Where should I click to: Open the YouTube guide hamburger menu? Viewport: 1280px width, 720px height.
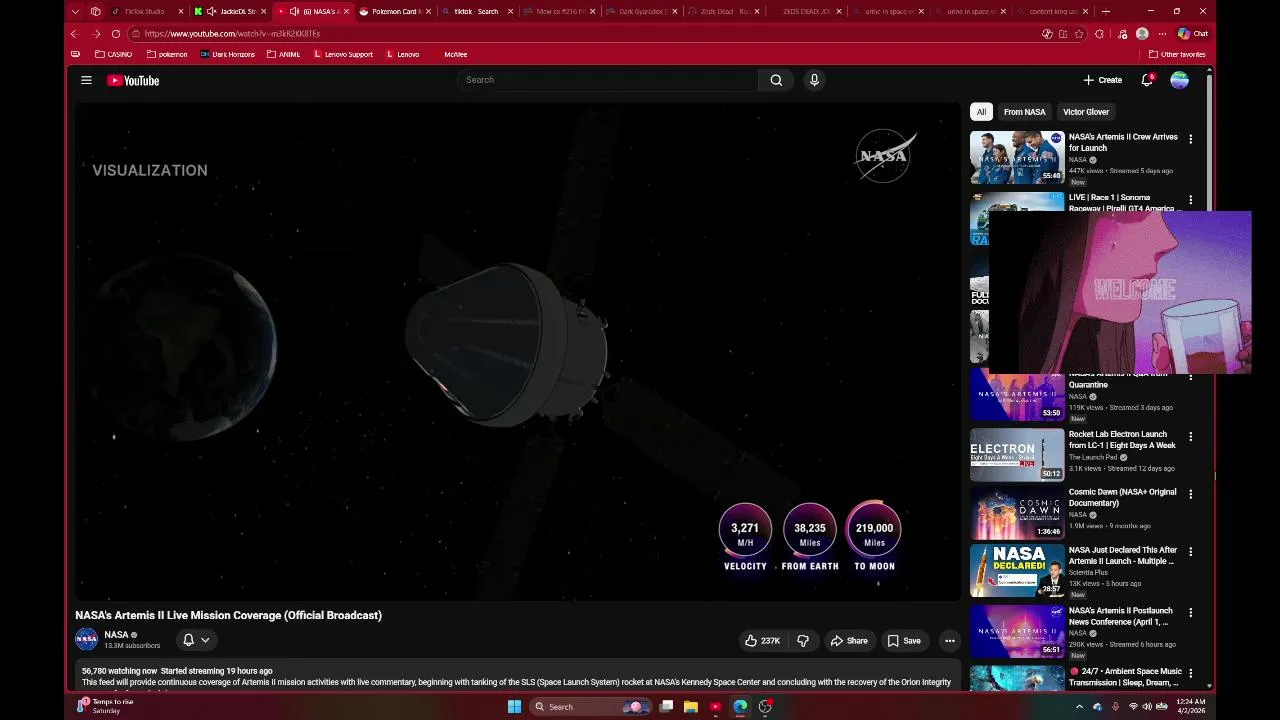pos(86,80)
